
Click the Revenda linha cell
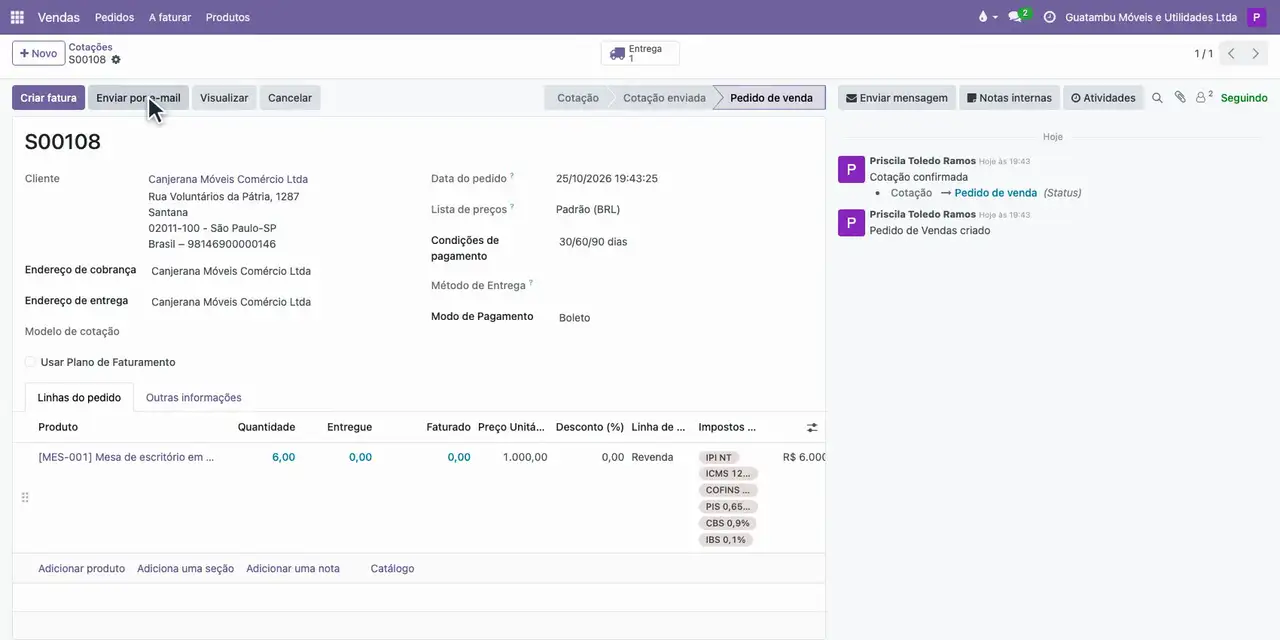coord(652,457)
